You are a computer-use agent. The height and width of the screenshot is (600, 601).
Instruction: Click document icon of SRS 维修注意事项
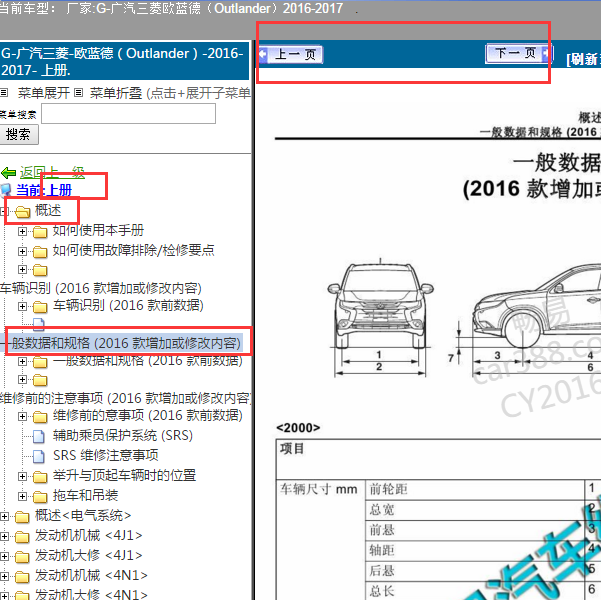click(39, 456)
